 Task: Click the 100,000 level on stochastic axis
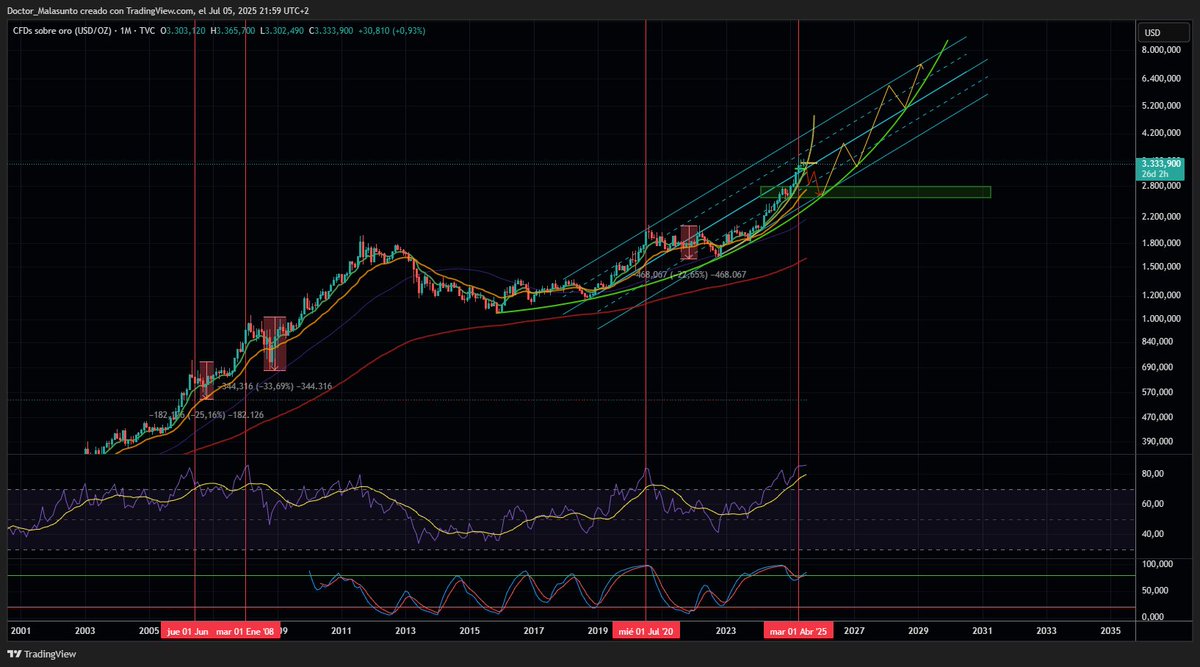(1157, 566)
